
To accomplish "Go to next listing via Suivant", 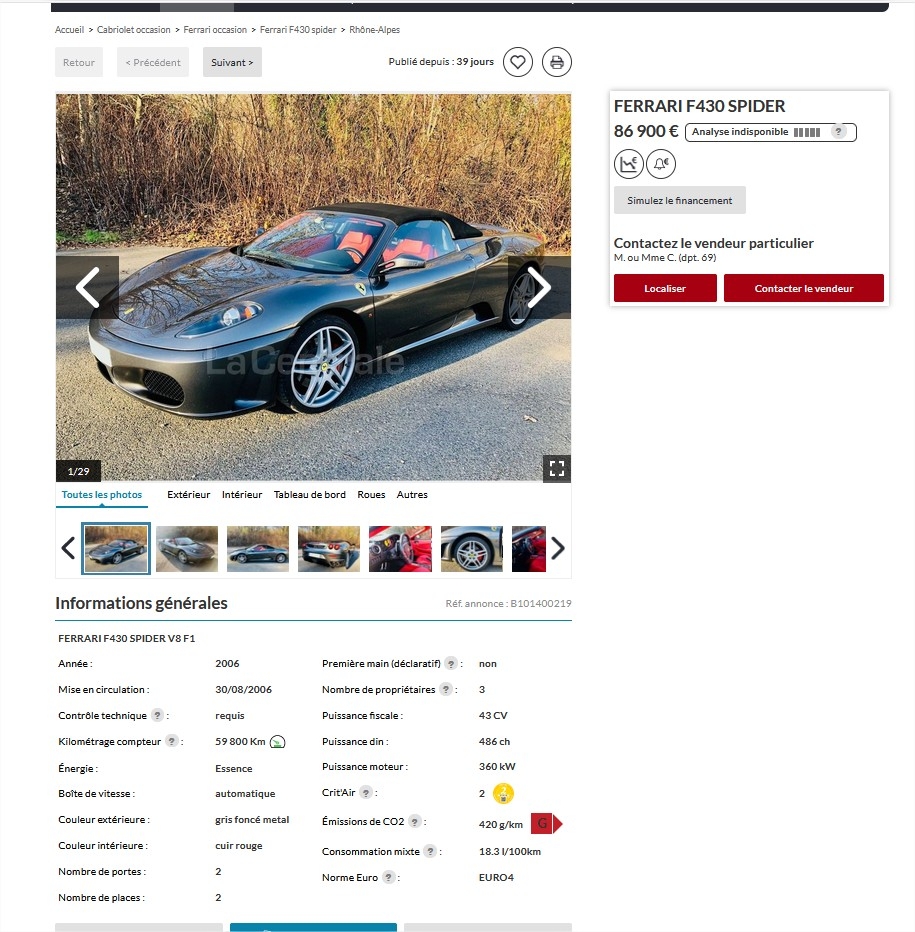I will click(x=232, y=62).
